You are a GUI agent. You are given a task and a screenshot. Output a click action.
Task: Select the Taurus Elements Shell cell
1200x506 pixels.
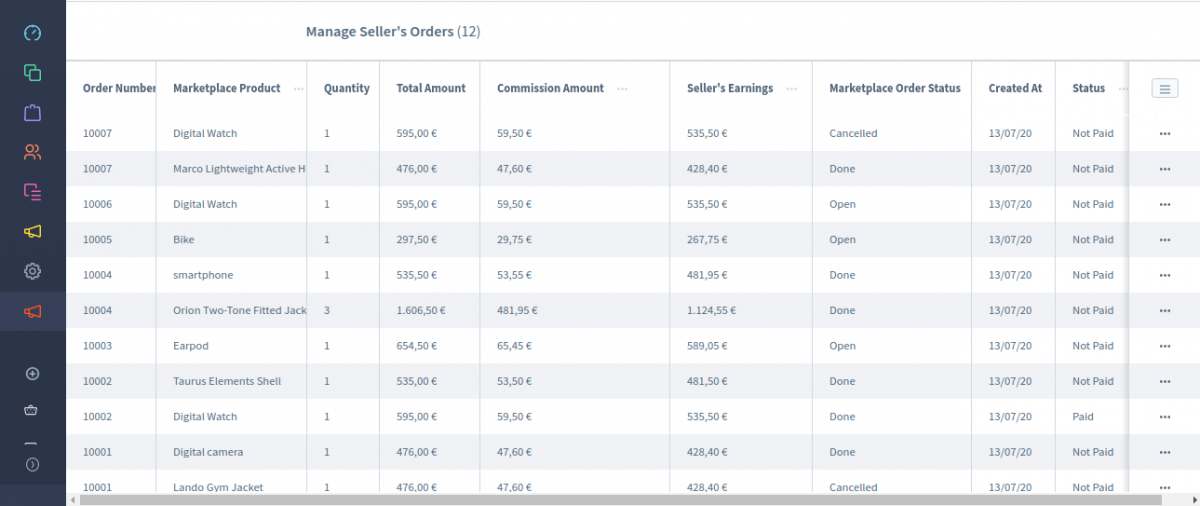pos(227,381)
